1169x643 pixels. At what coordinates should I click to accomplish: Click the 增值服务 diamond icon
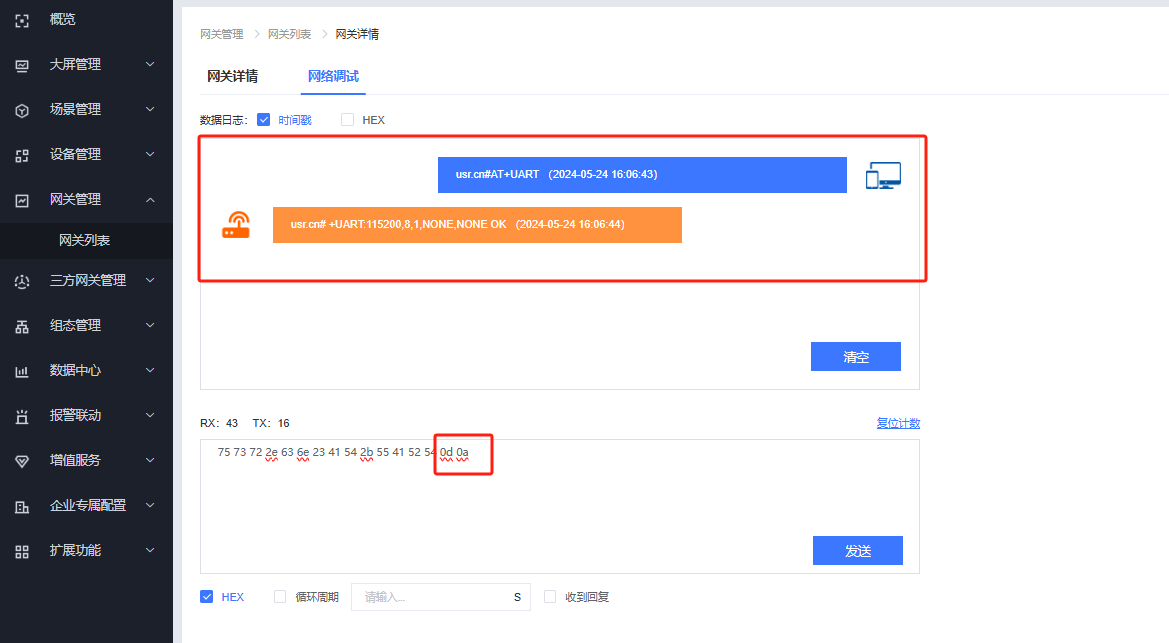(22, 461)
